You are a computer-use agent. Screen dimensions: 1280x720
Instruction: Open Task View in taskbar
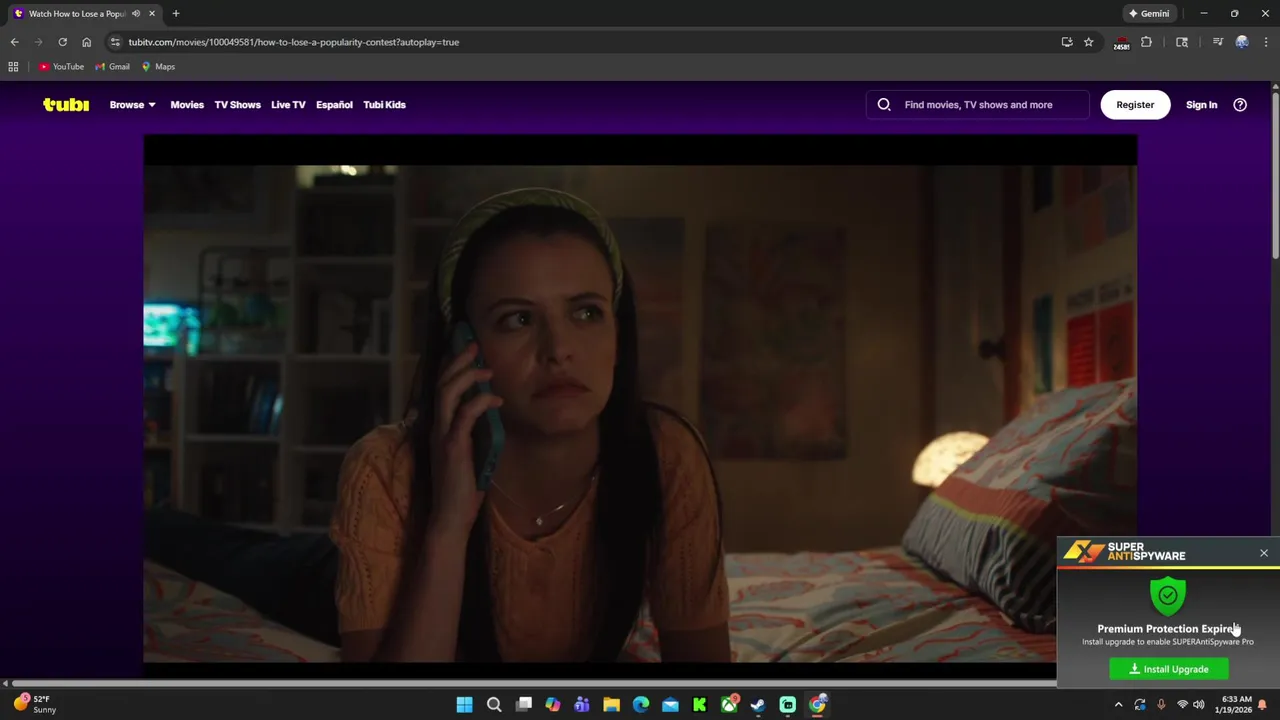click(523, 705)
